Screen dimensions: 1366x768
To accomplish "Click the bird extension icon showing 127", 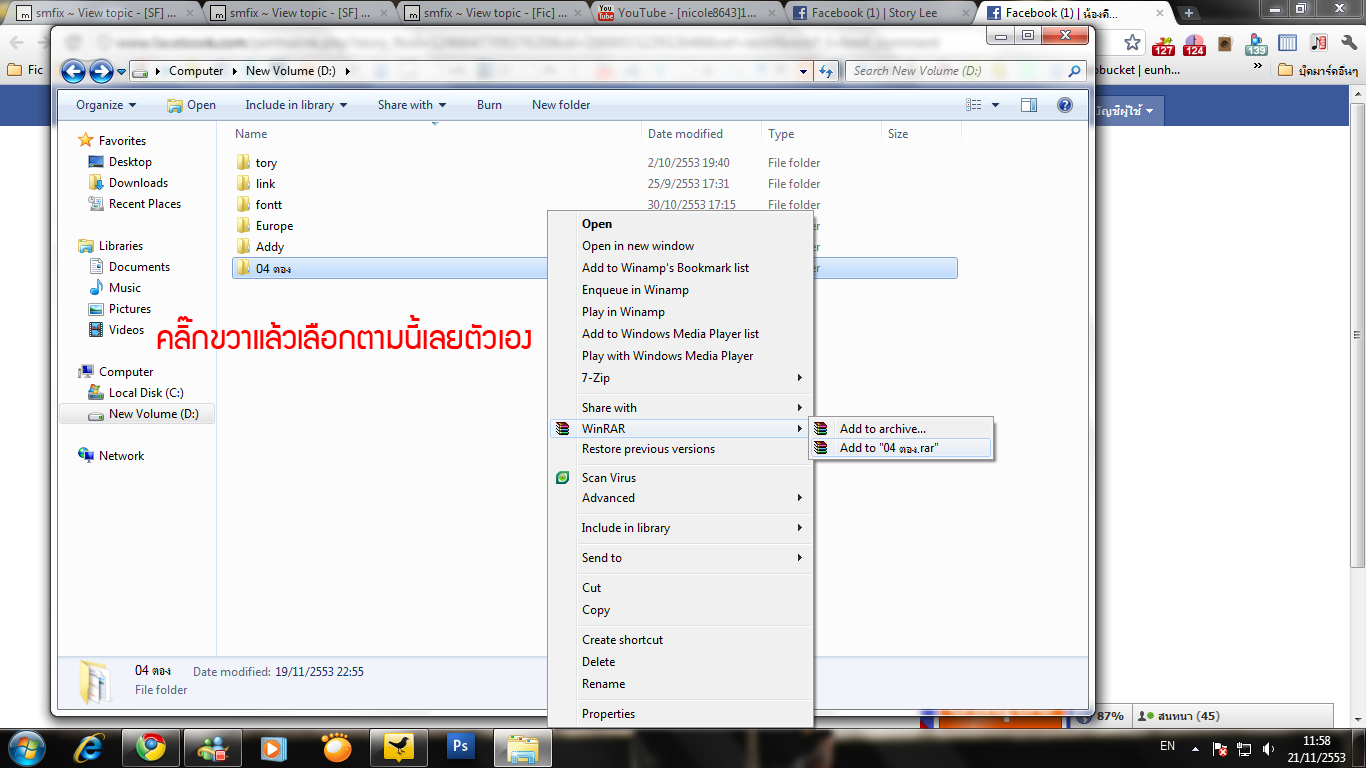I will coord(1163,44).
